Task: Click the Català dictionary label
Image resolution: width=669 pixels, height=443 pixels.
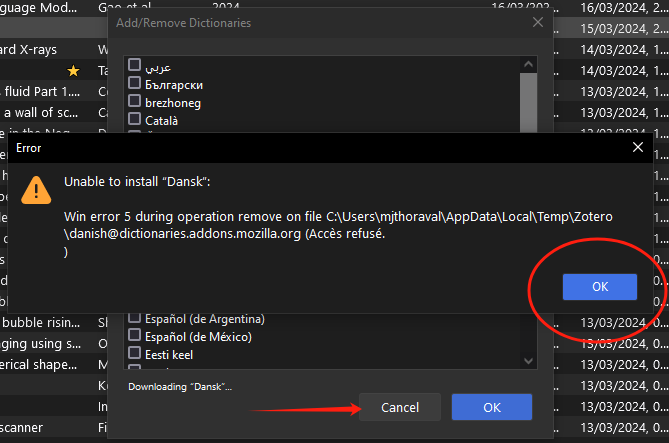Action: tap(161, 121)
